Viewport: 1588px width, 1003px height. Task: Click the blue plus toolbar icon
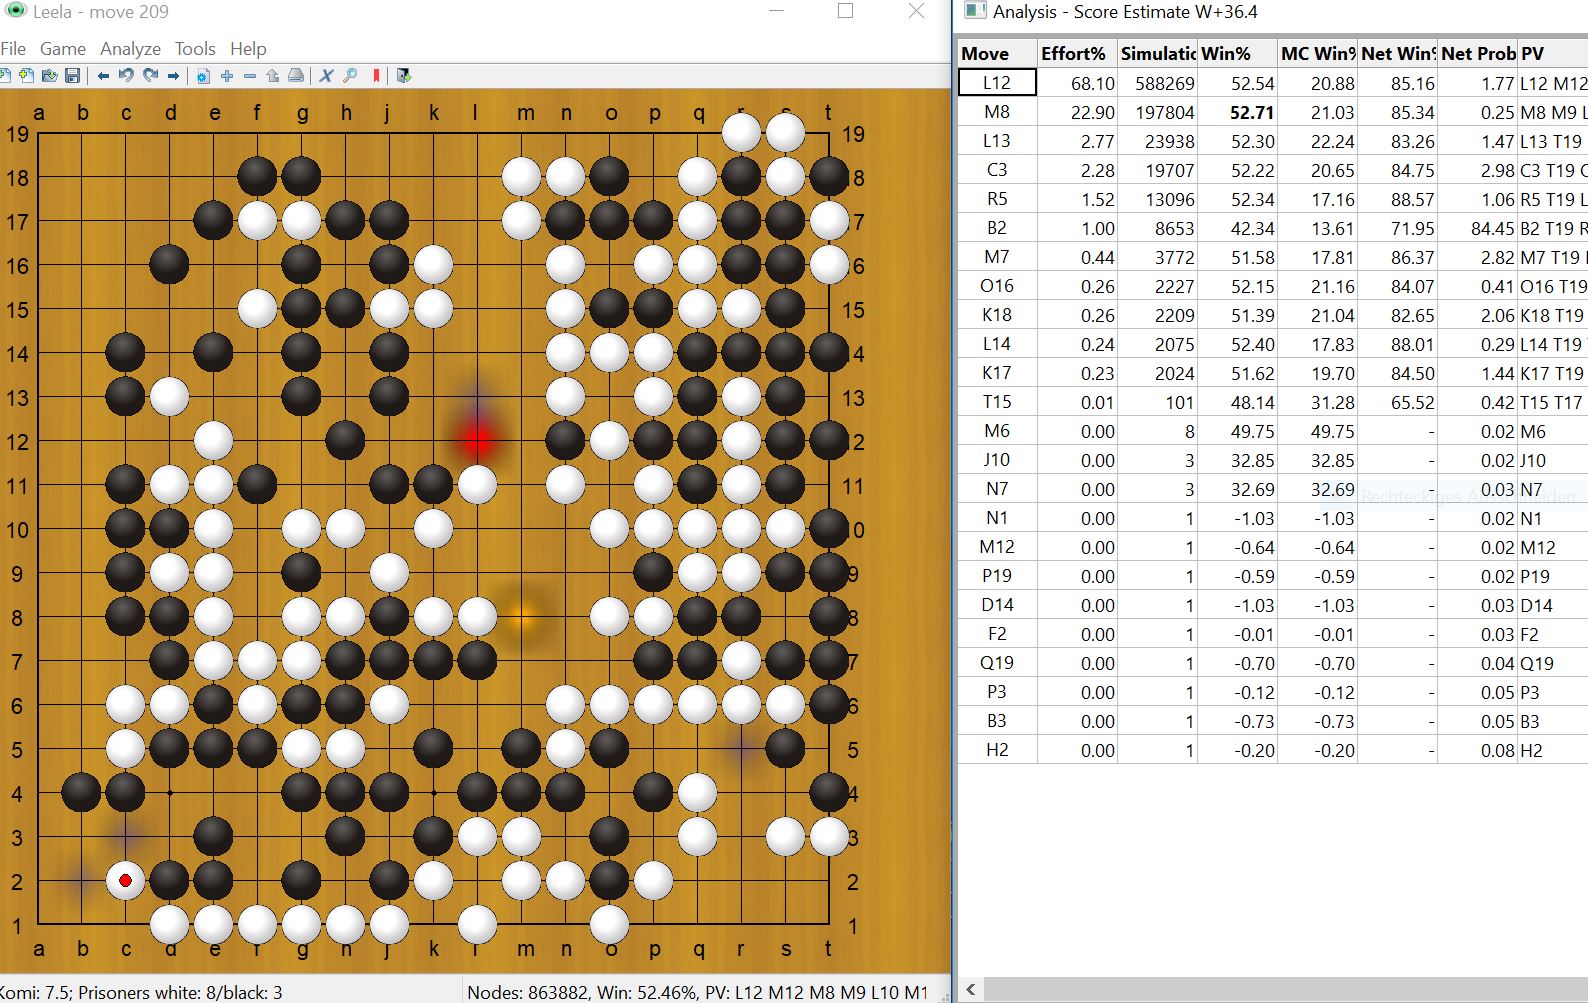coord(227,76)
